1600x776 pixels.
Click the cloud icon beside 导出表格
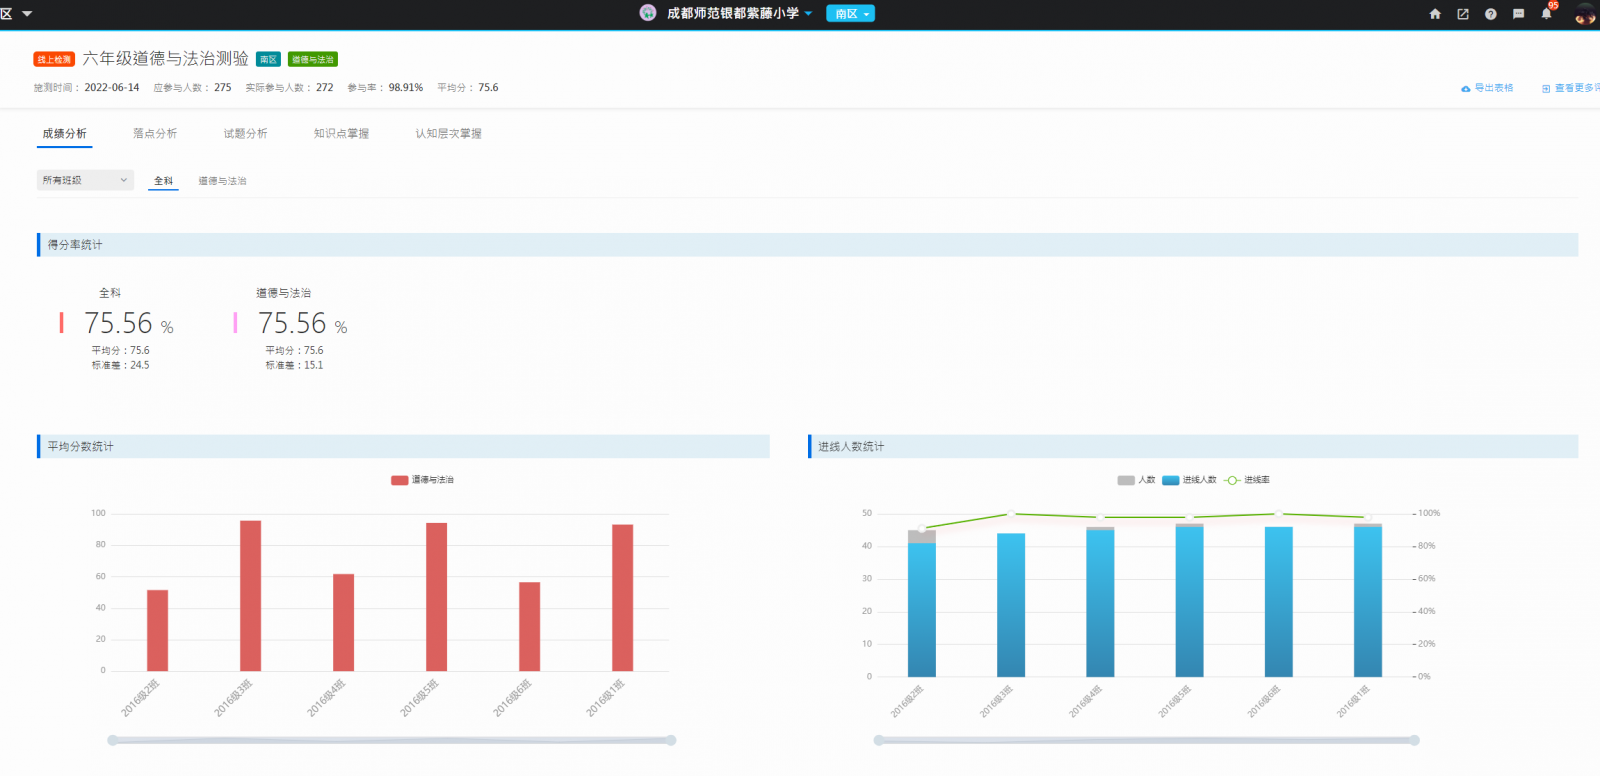point(1466,89)
